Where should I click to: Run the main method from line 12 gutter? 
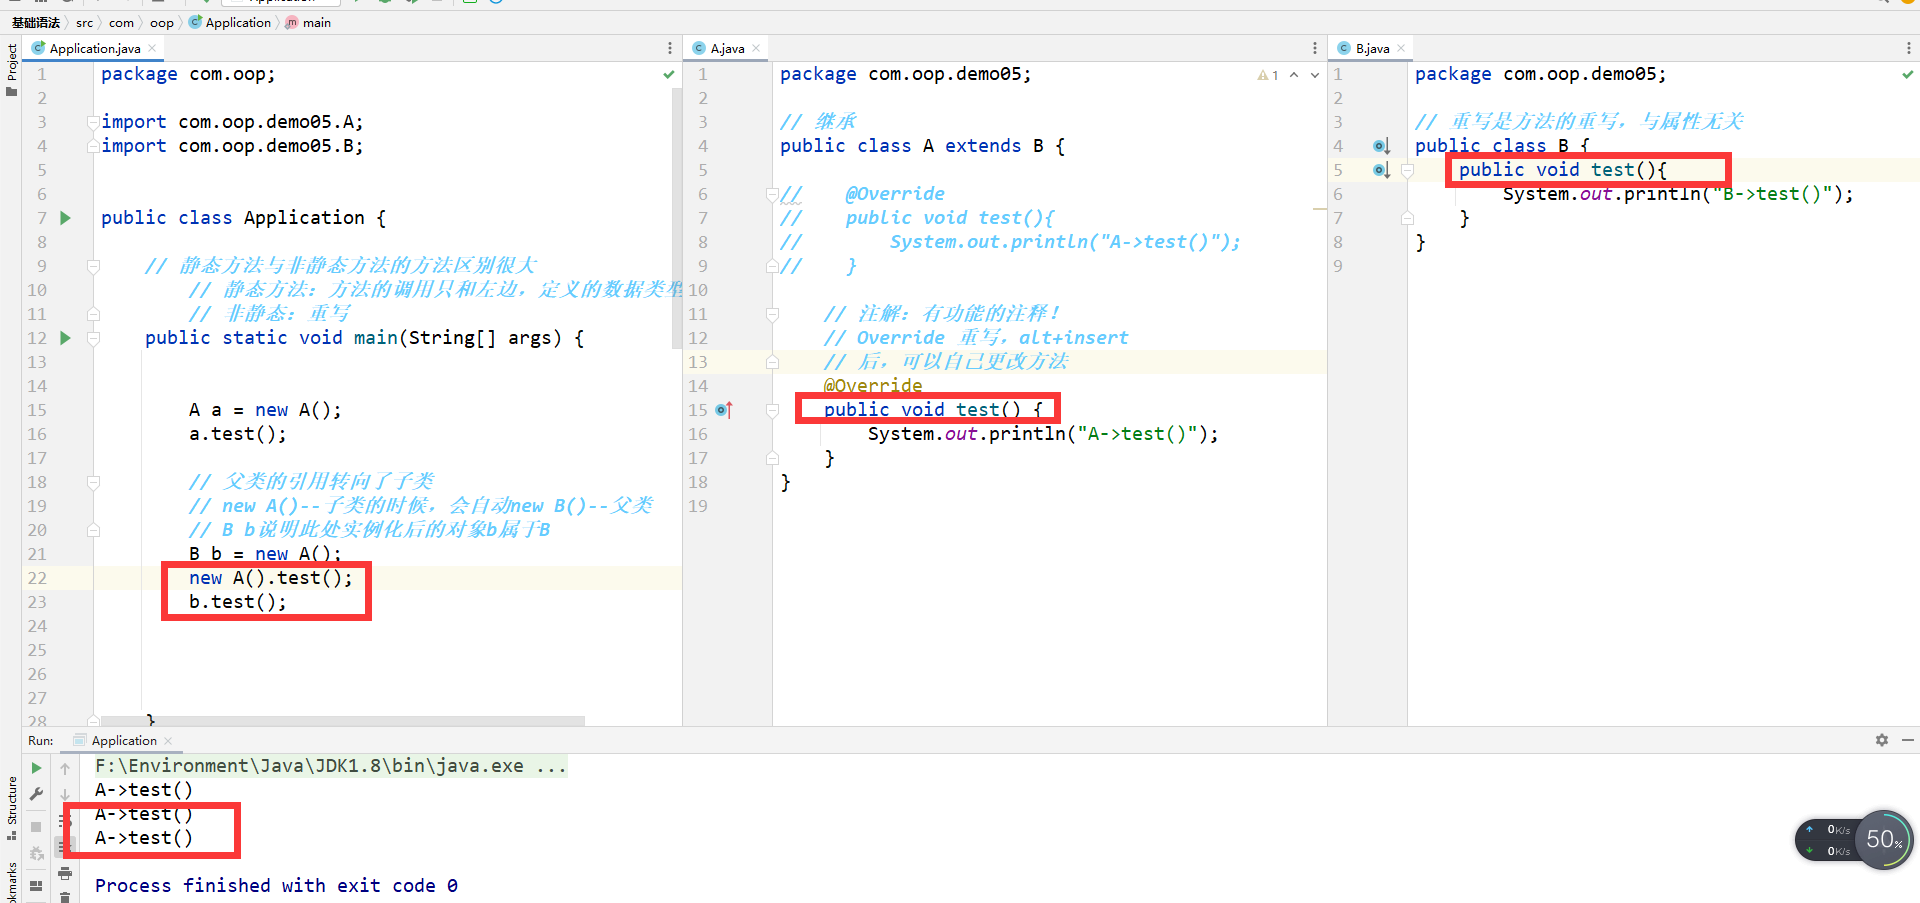pos(65,338)
